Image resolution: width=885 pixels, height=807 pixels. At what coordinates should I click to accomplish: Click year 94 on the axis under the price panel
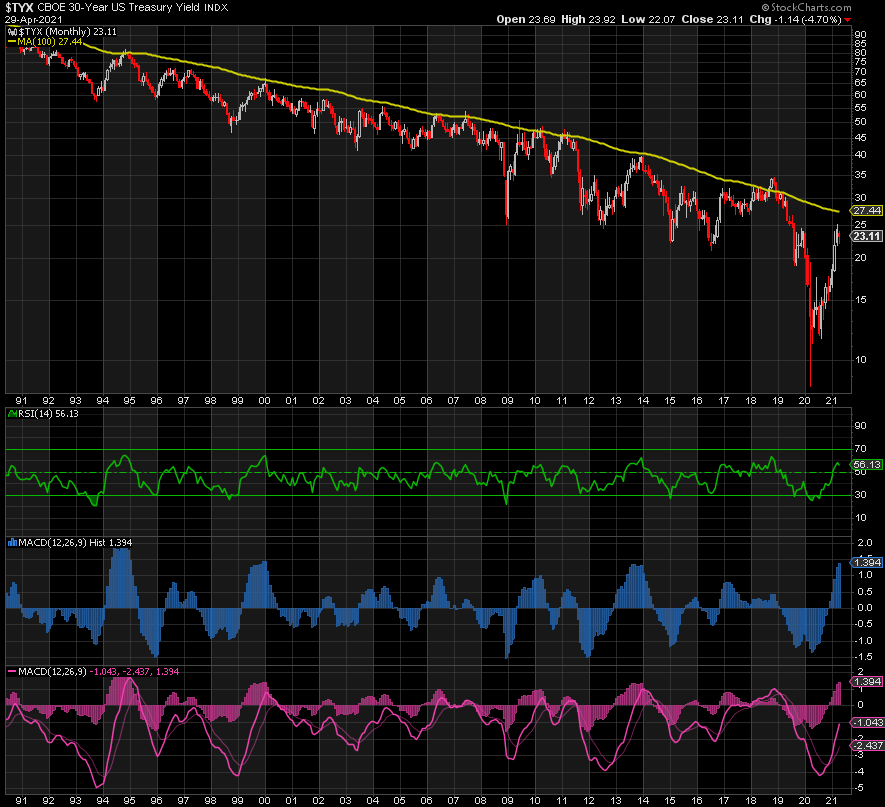[102, 401]
